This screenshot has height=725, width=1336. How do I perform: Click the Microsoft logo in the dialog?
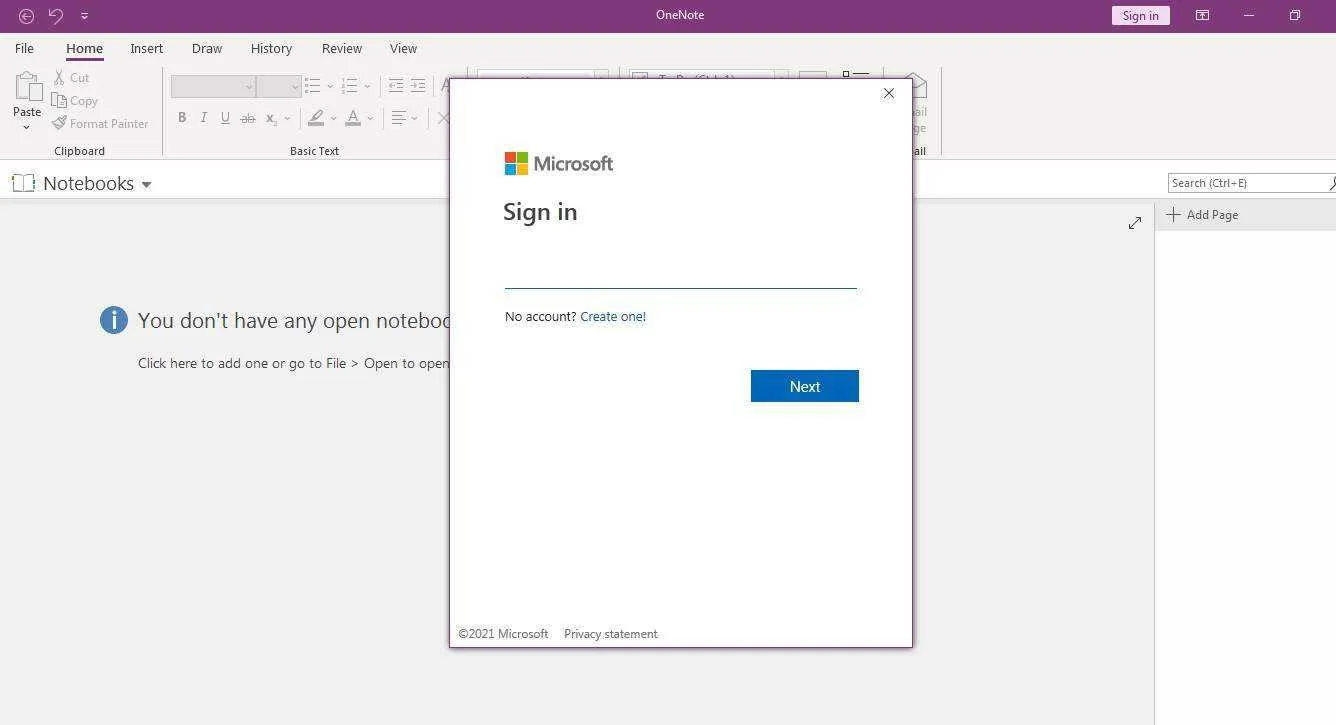pos(559,163)
